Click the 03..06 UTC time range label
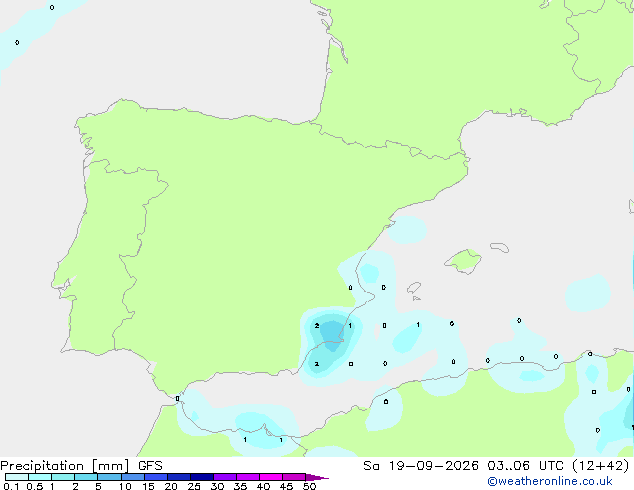634x490 pixels. (x=524, y=466)
